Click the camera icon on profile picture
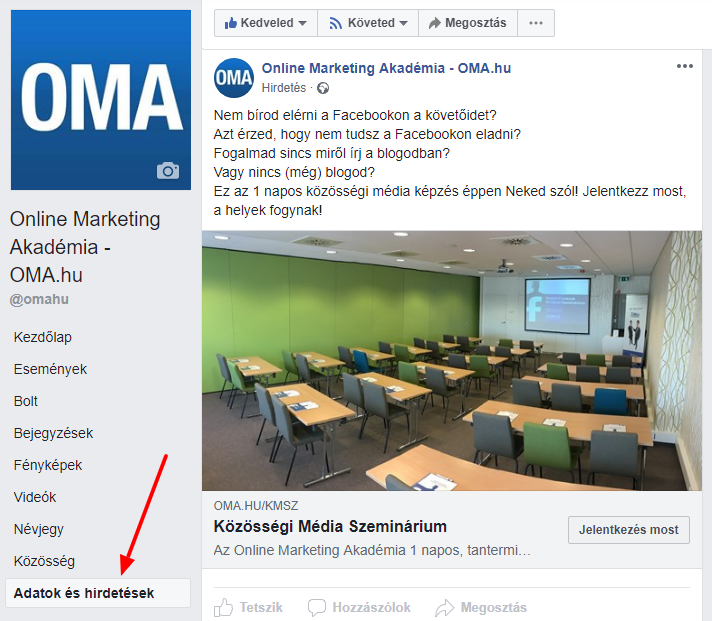The height and width of the screenshot is (621, 712). pyautogui.click(x=168, y=171)
